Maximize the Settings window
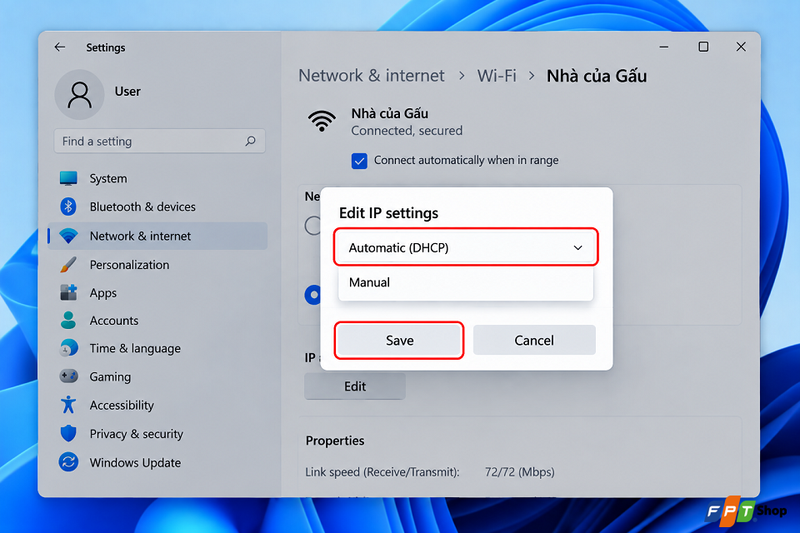The image size is (800, 533). point(703,47)
